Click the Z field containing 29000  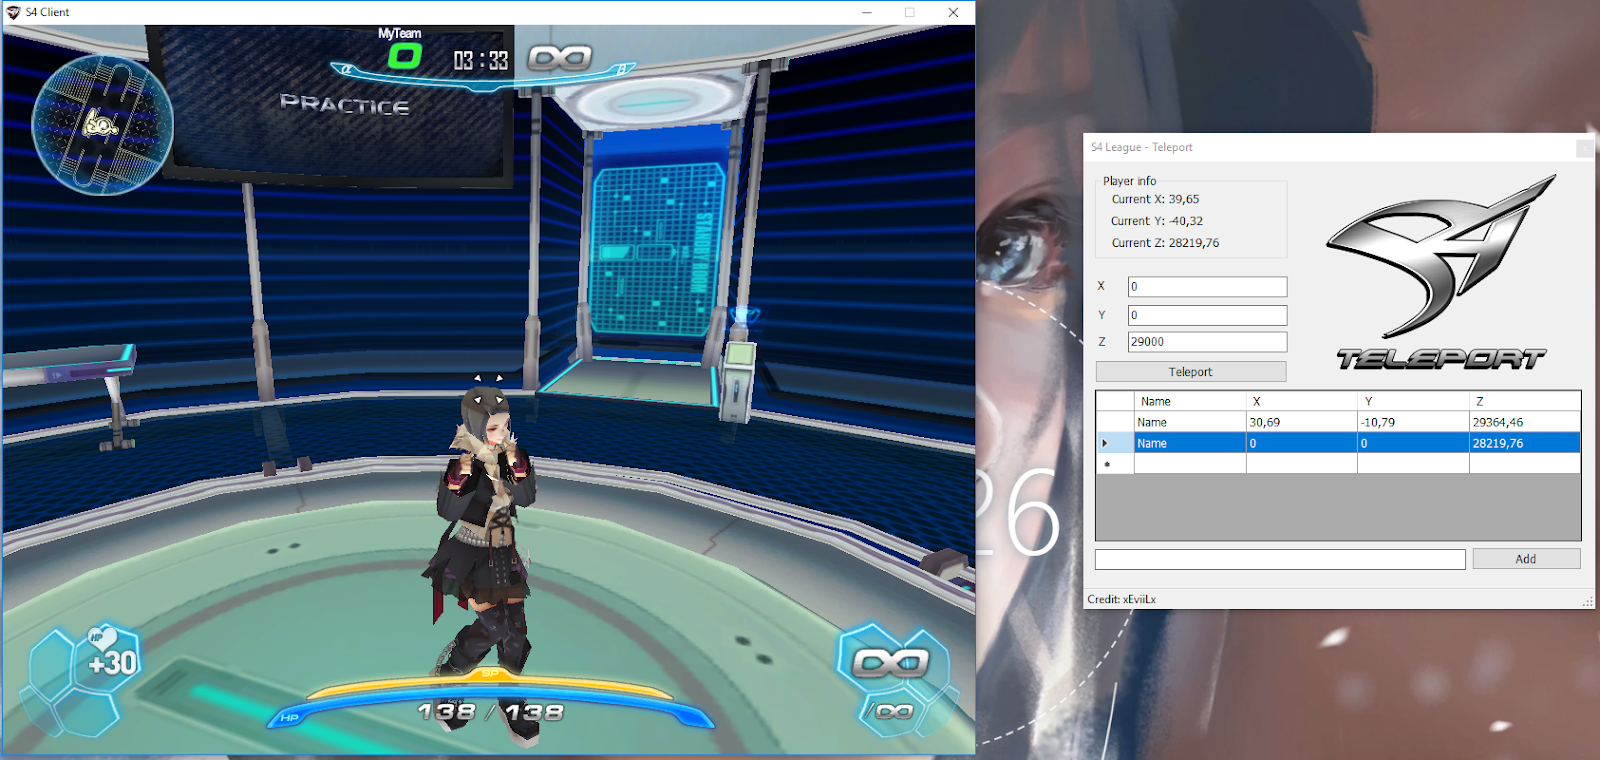click(x=1207, y=342)
